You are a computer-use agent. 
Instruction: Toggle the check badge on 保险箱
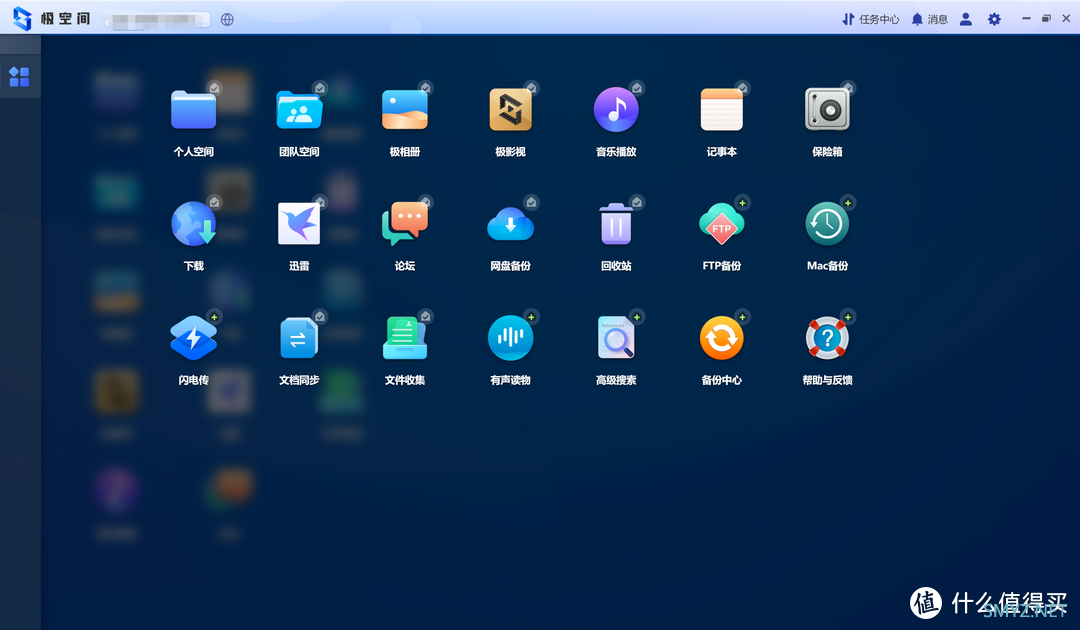(848, 87)
